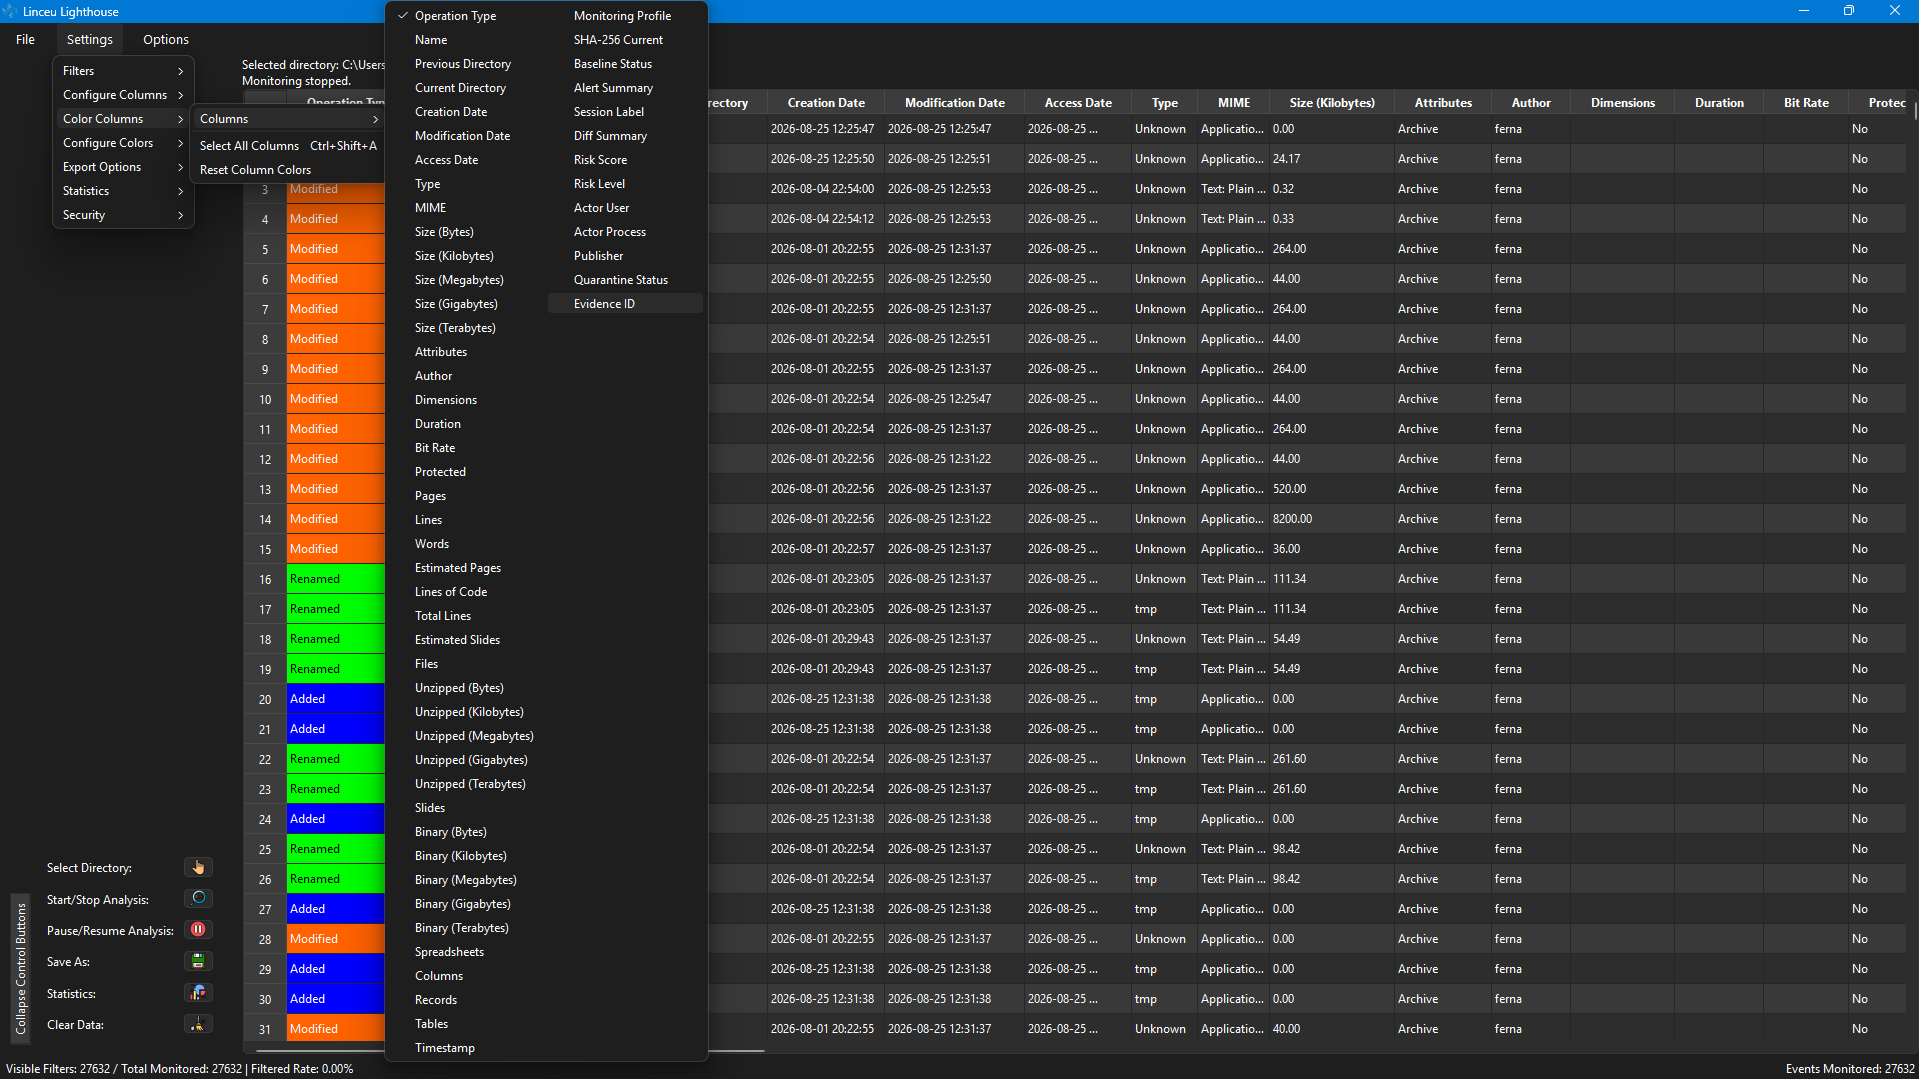The width and height of the screenshot is (1919, 1079).
Task: Toggle the Lines of Code column option
Action: coord(468,592)
